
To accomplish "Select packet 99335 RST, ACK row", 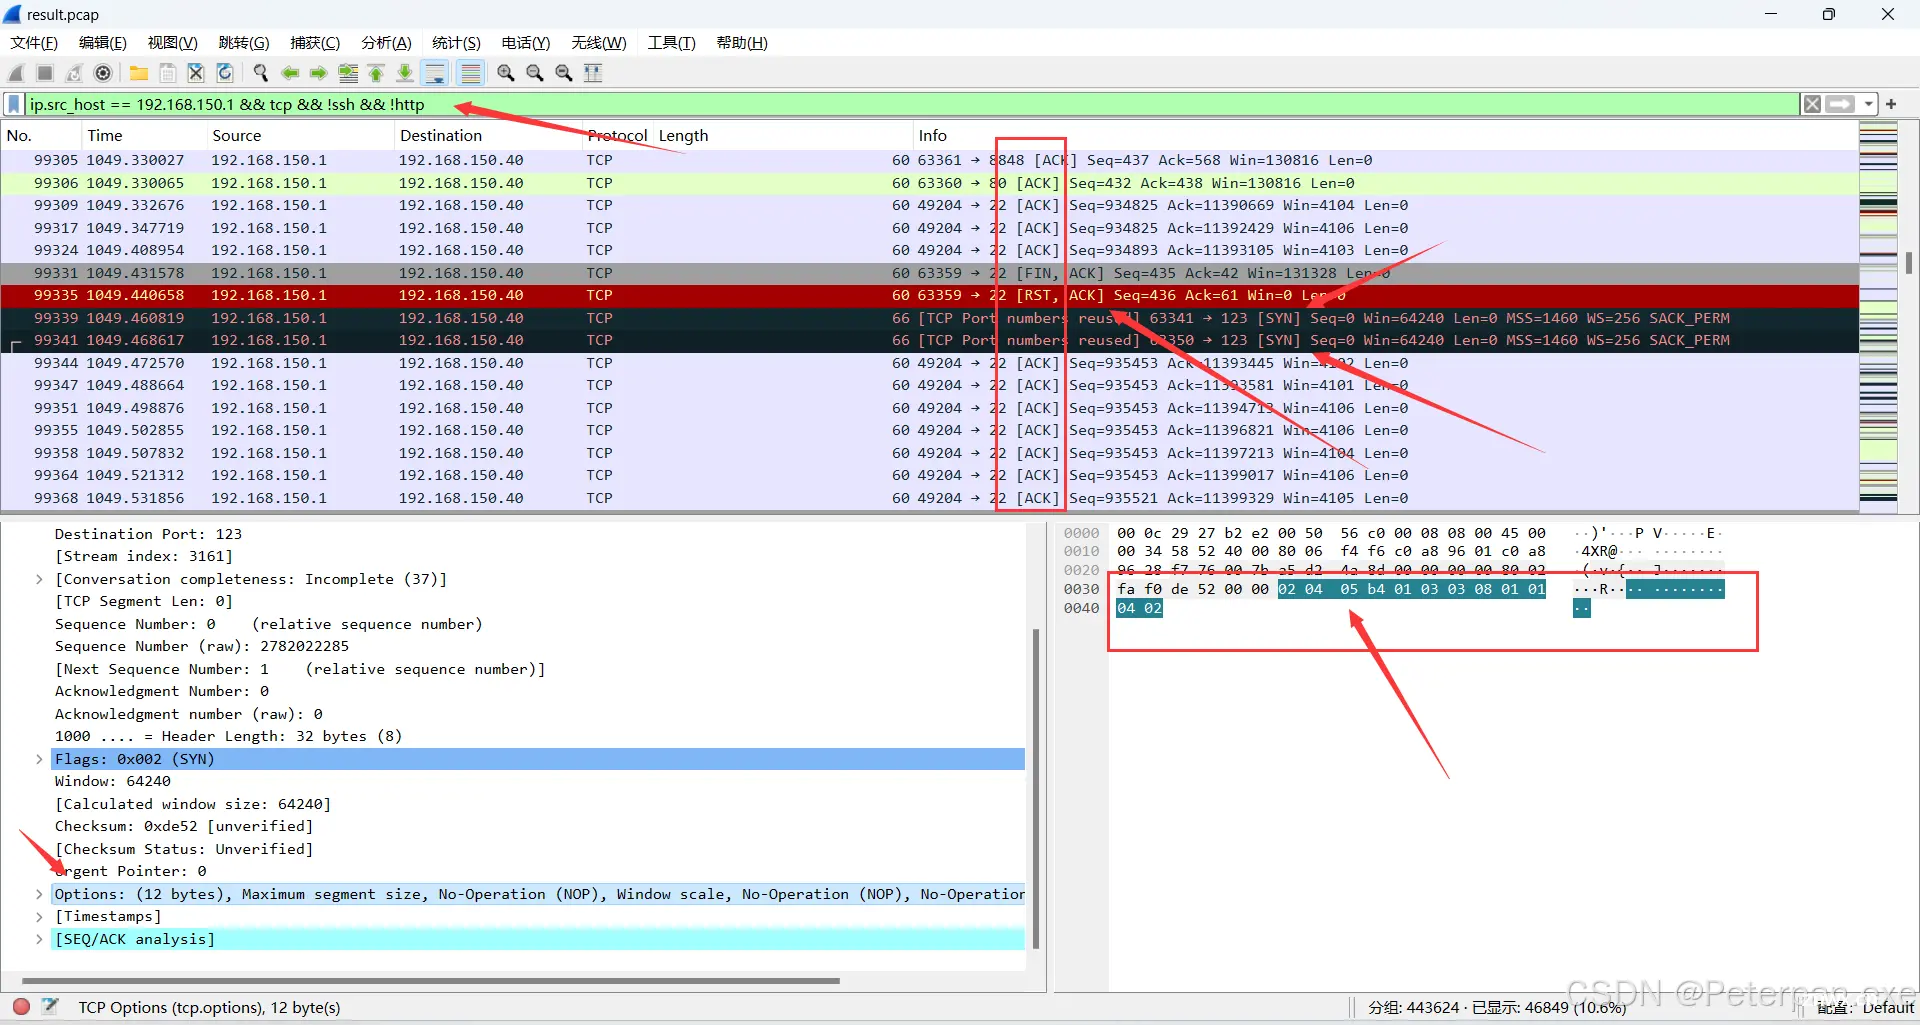I will pyautogui.click(x=929, y=295).
